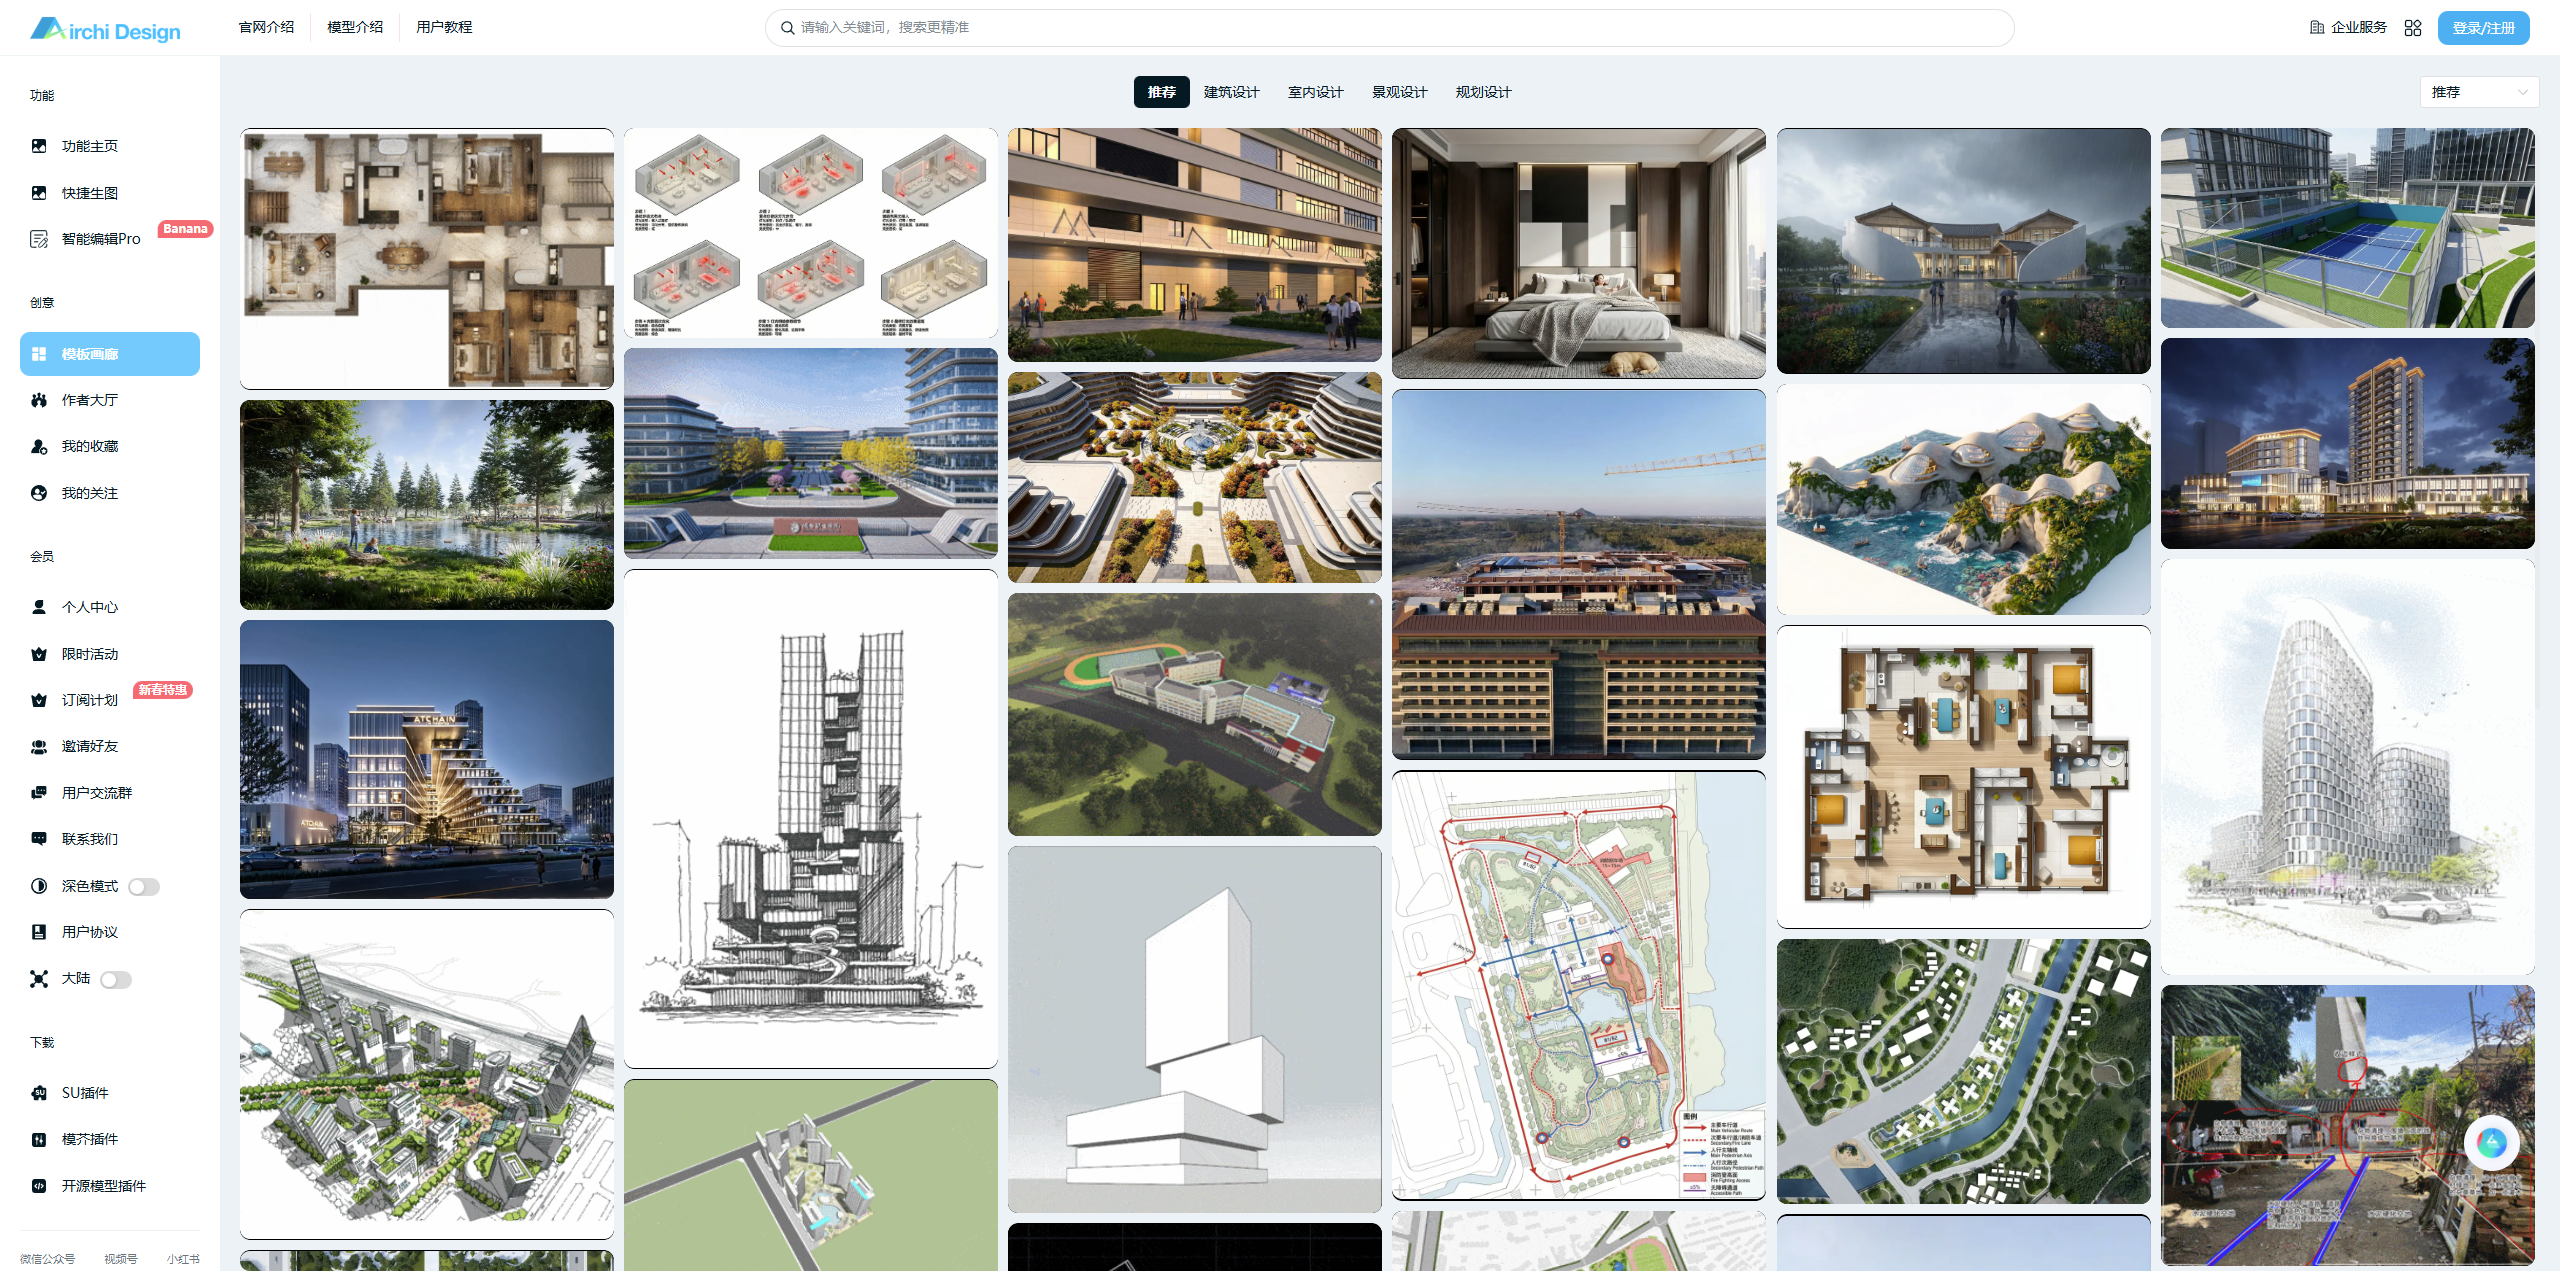The height and width of the screenshot is (1271, 2560).
Task: Click the SU插件 download icon
Action: (x=39, y=1093)
